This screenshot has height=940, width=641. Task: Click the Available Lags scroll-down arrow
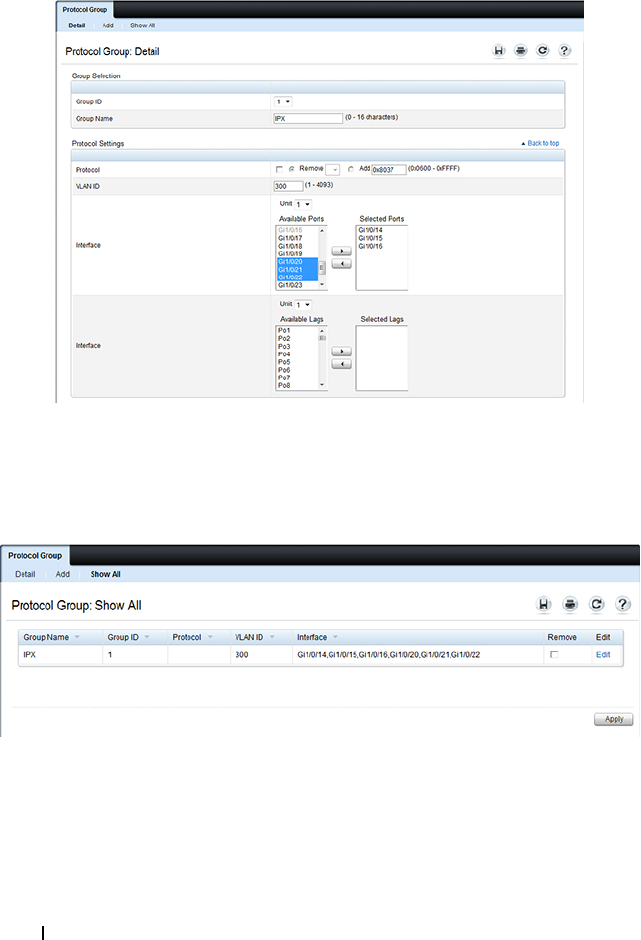[322, 385]
